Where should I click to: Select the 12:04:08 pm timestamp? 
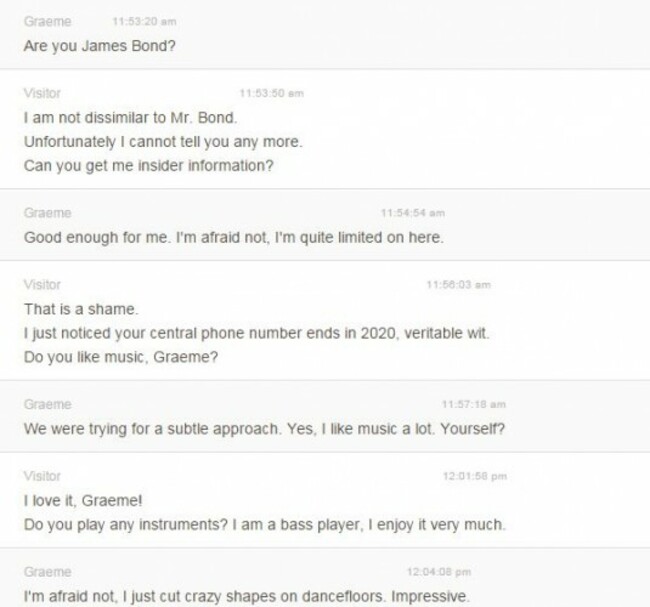tap(439, 572)
